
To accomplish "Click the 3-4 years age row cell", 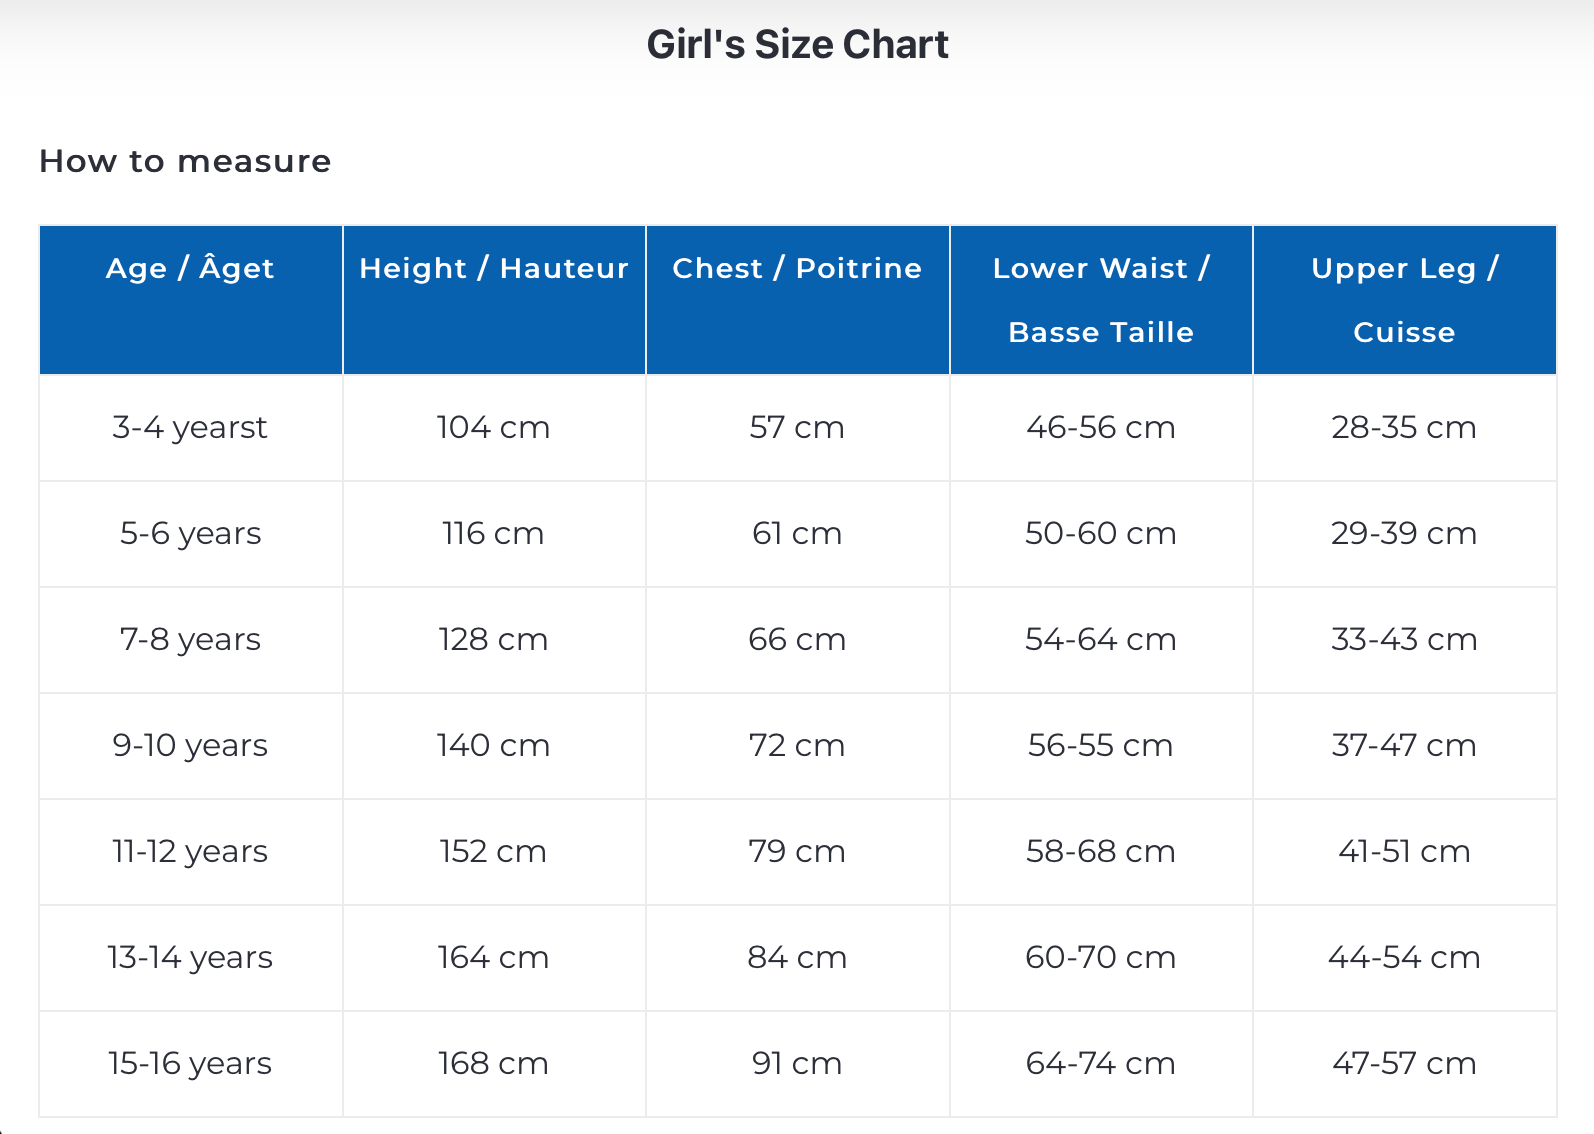I will tap(190, 427).
